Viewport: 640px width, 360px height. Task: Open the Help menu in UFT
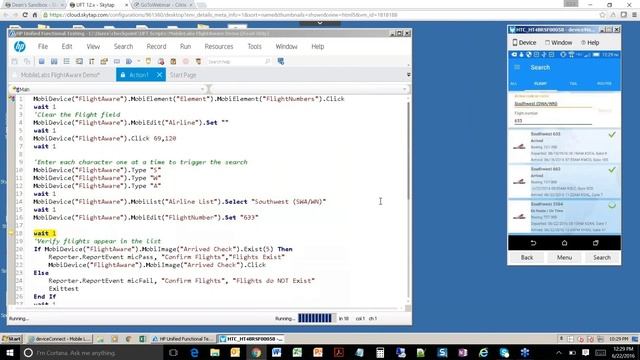coord(318,47)
